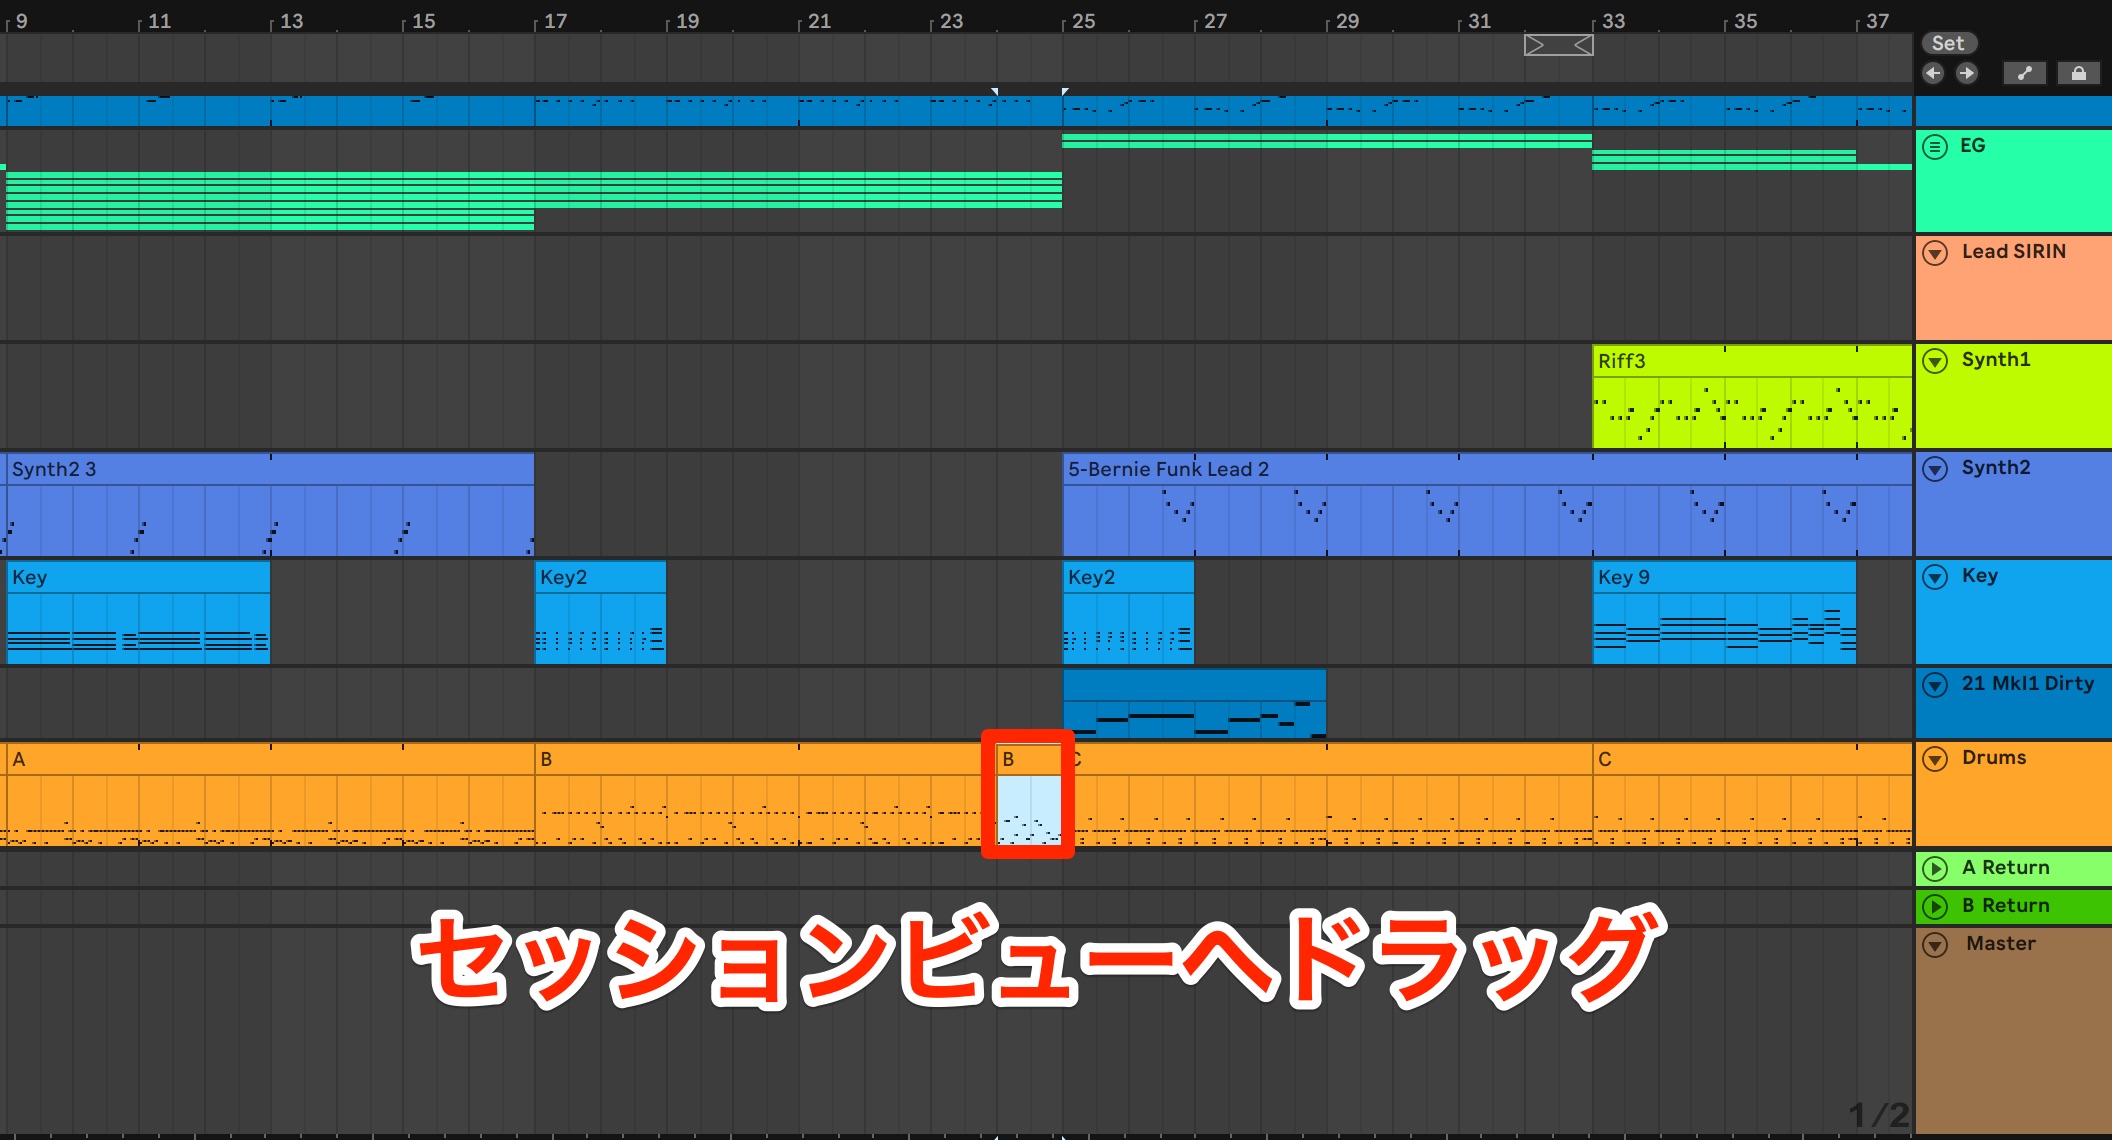The image size is (2112, 1140).
Task: Toggle the automation mode icon
Action: [2025, 73]
